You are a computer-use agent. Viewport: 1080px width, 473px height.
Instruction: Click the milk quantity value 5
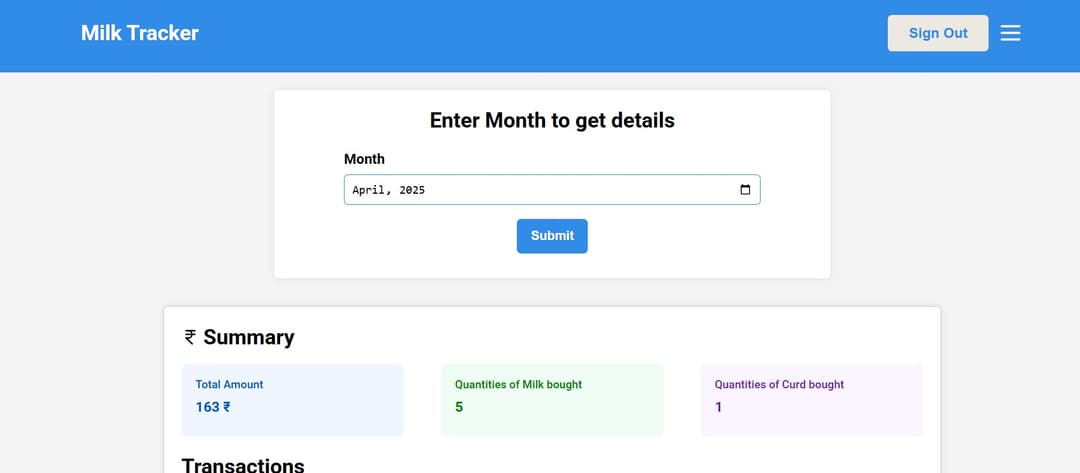tap(459, 407)
